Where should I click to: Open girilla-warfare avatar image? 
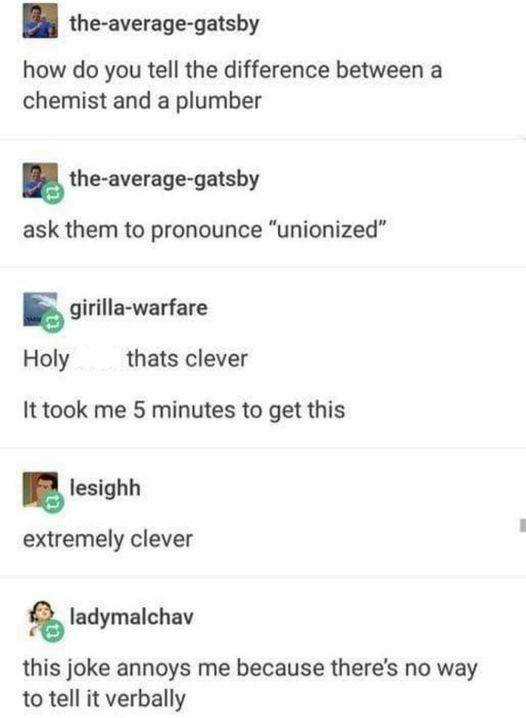tap(40, 309)
